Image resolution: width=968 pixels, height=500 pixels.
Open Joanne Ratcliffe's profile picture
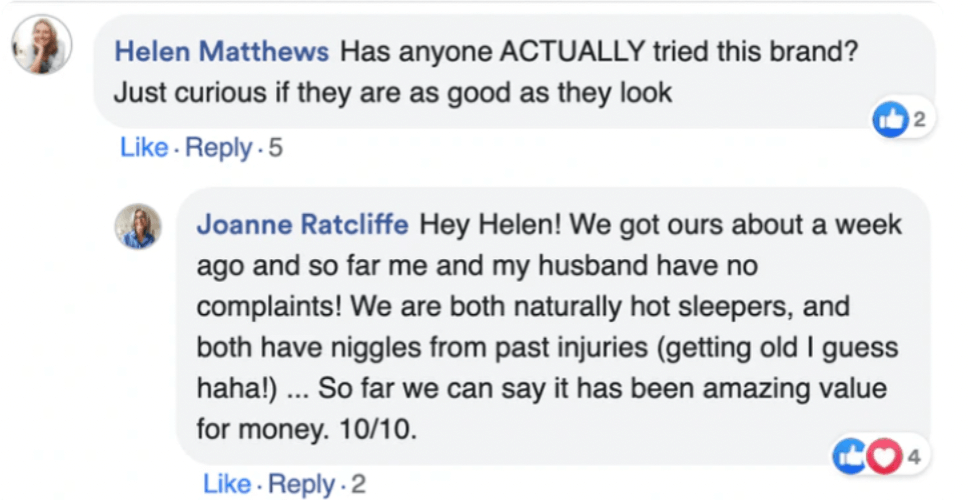138,227
